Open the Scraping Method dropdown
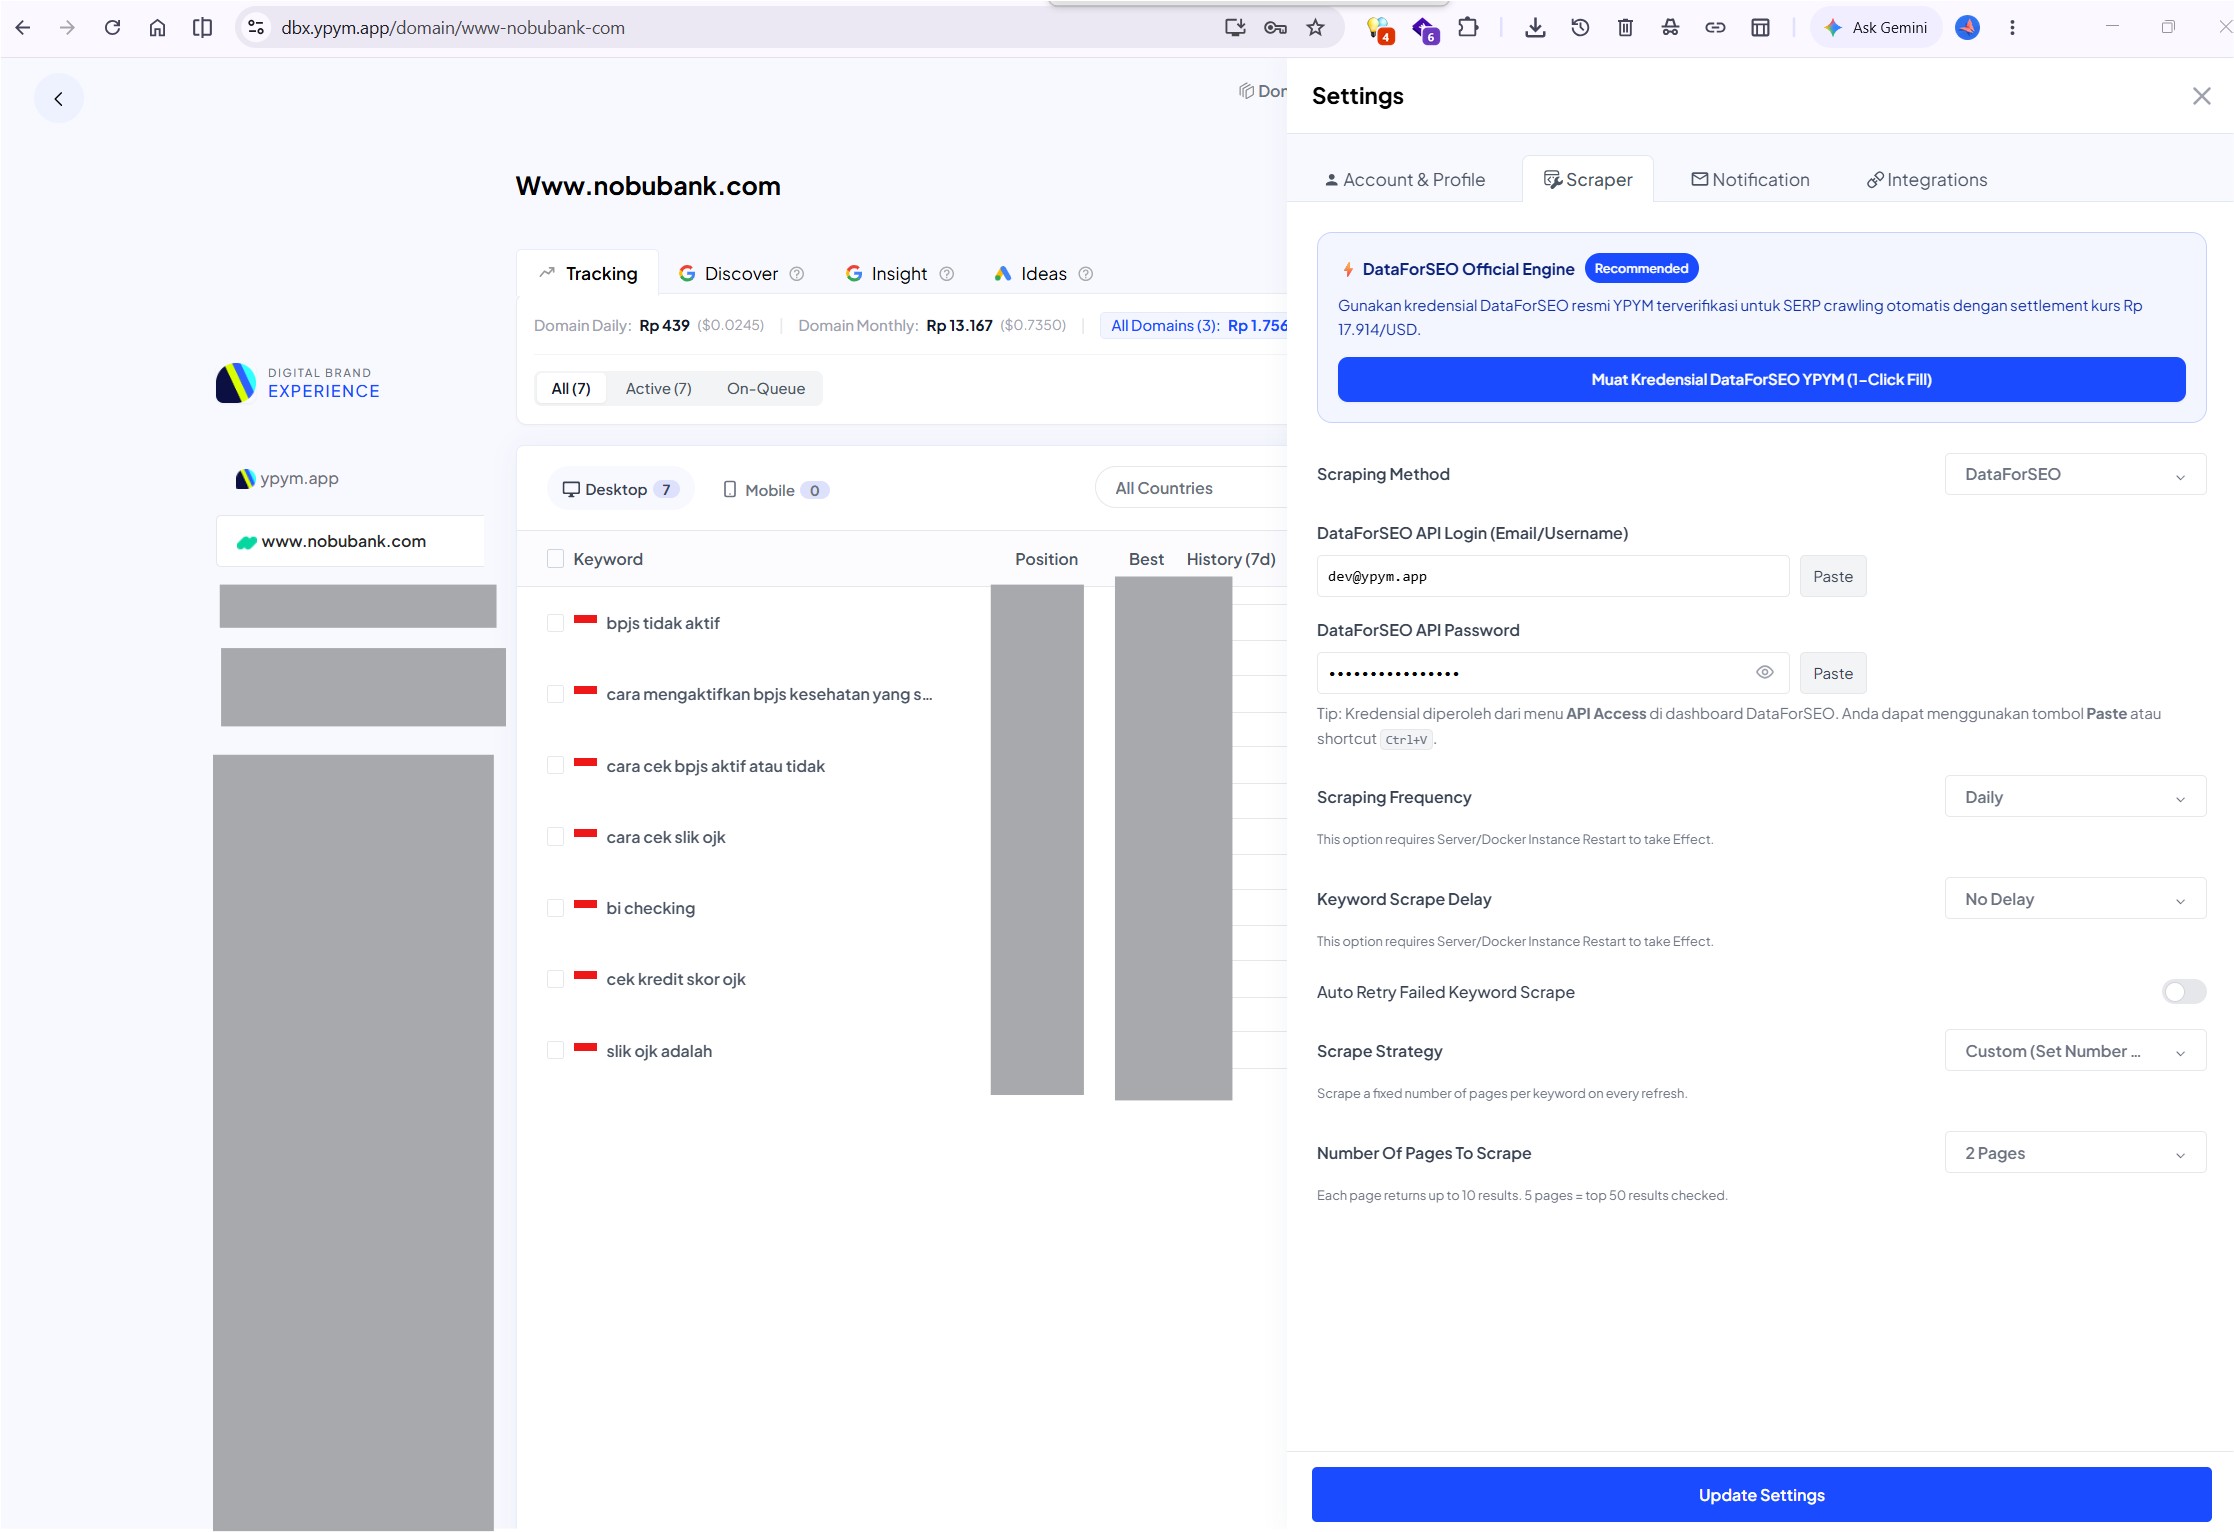2234x1532 pixels. (x=2075, y=474)
